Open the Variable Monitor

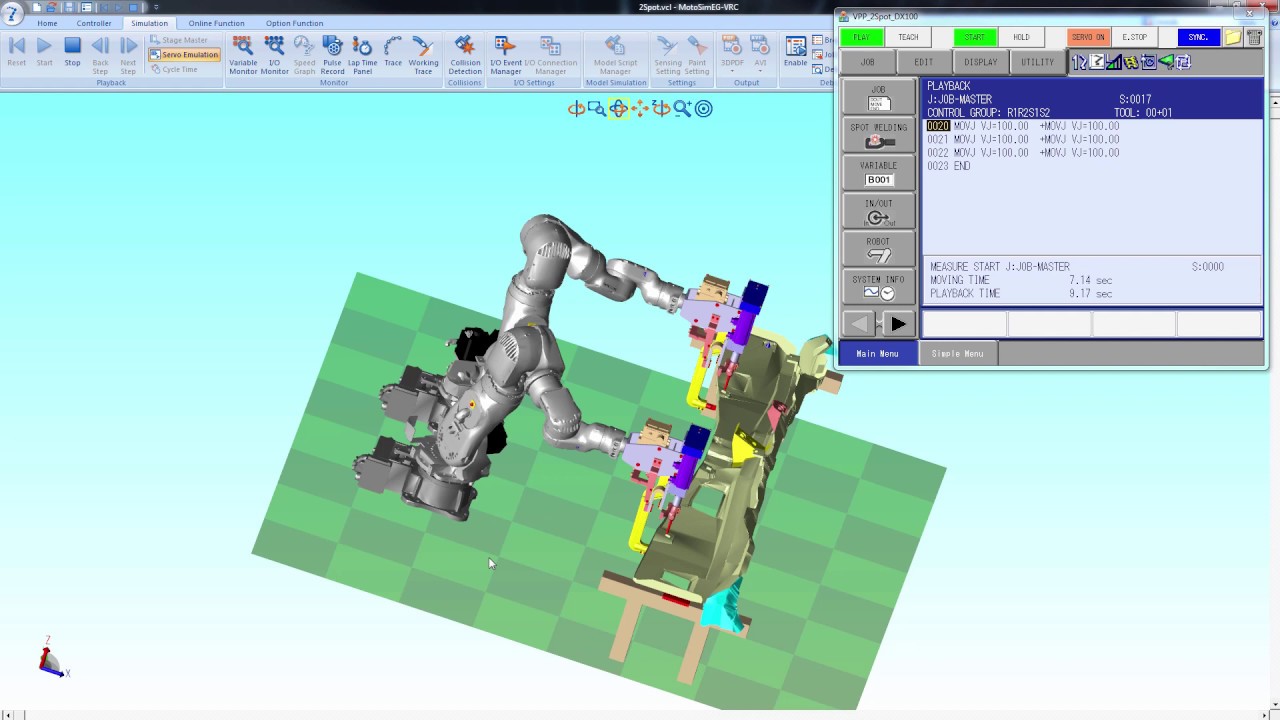tap(243, 55)
